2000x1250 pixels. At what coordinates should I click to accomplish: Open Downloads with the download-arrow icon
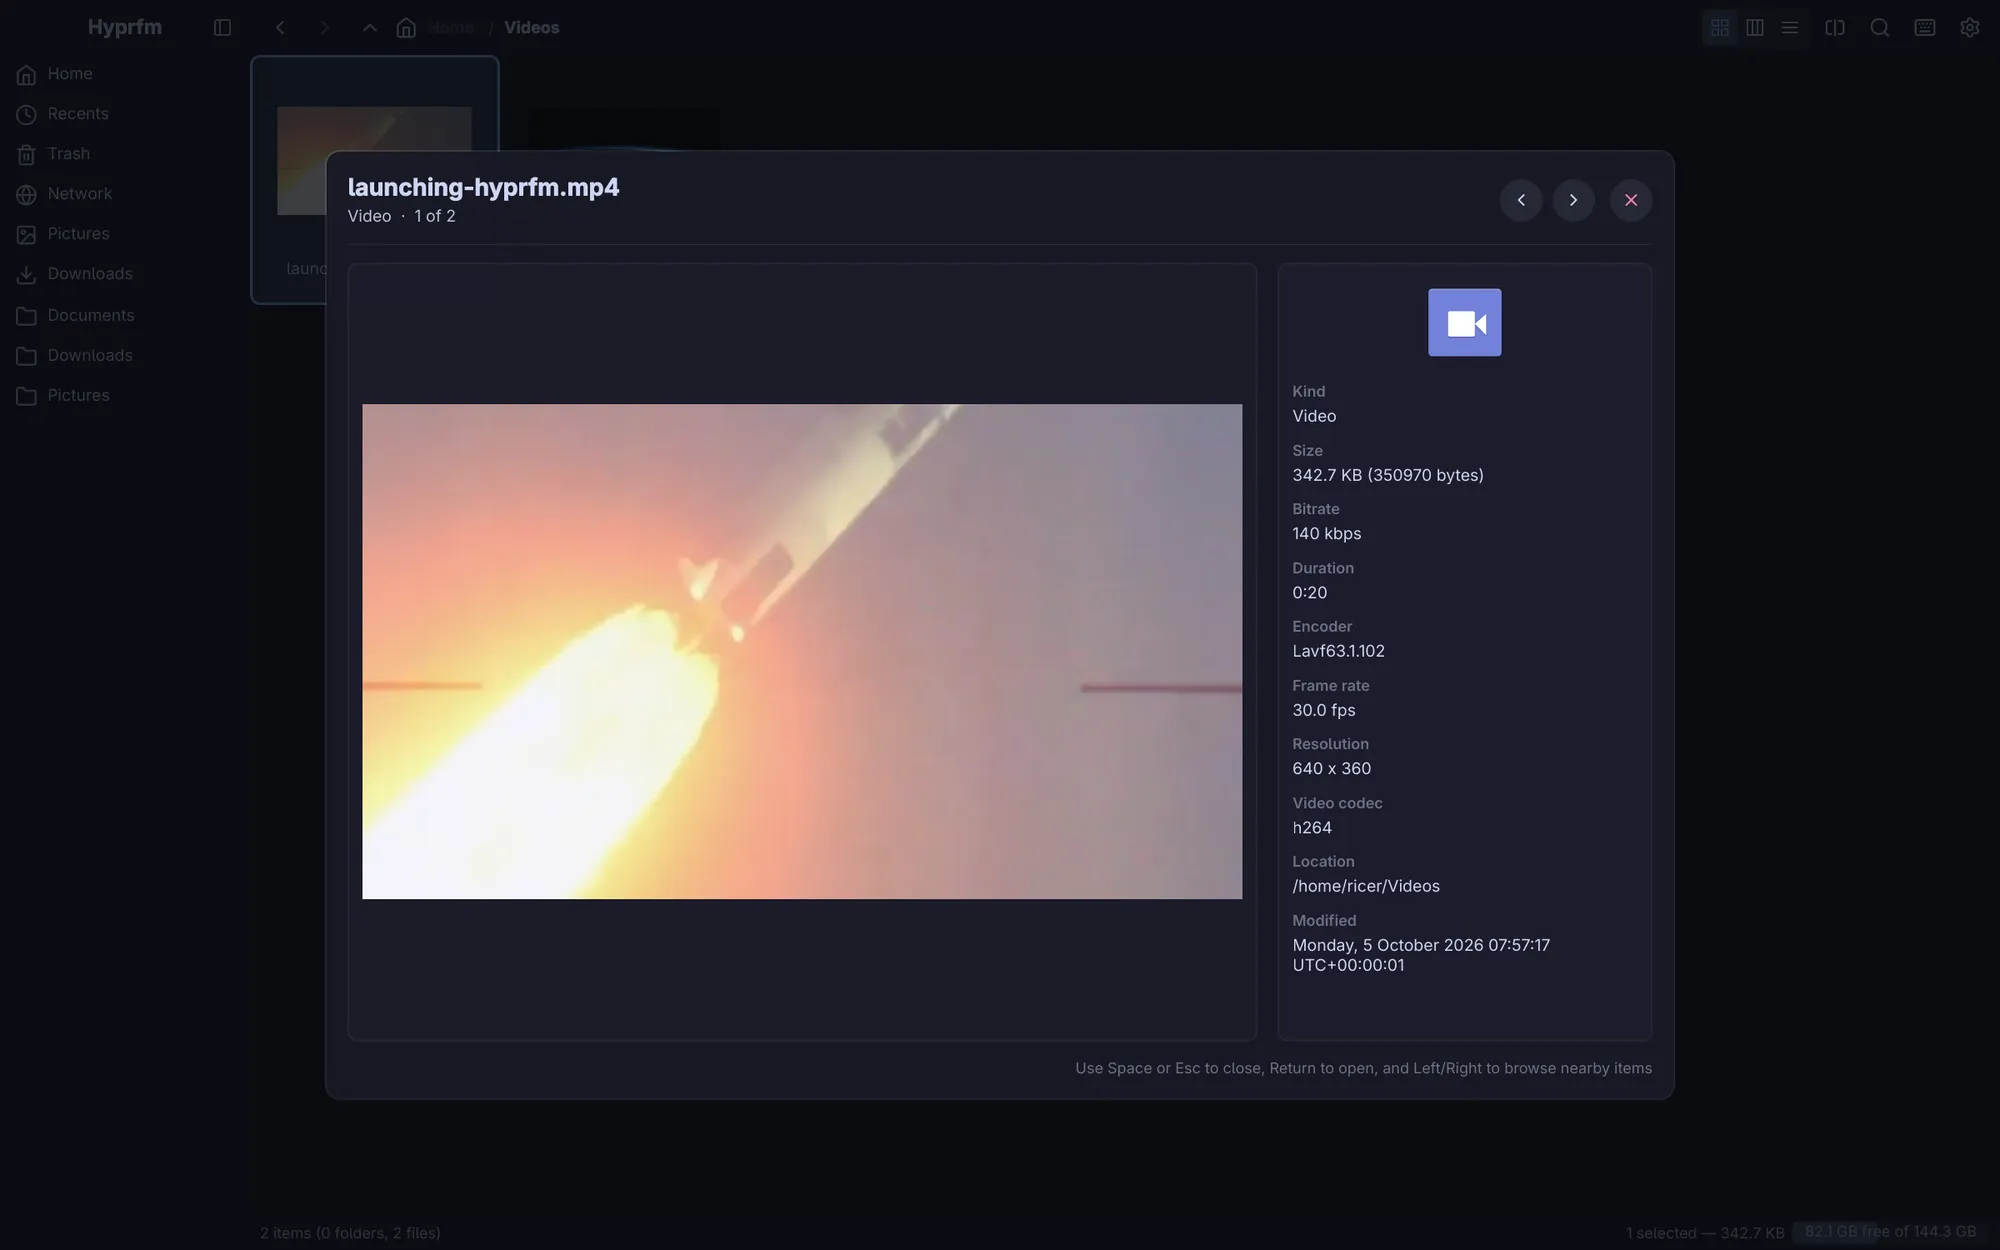pos(124,274)
